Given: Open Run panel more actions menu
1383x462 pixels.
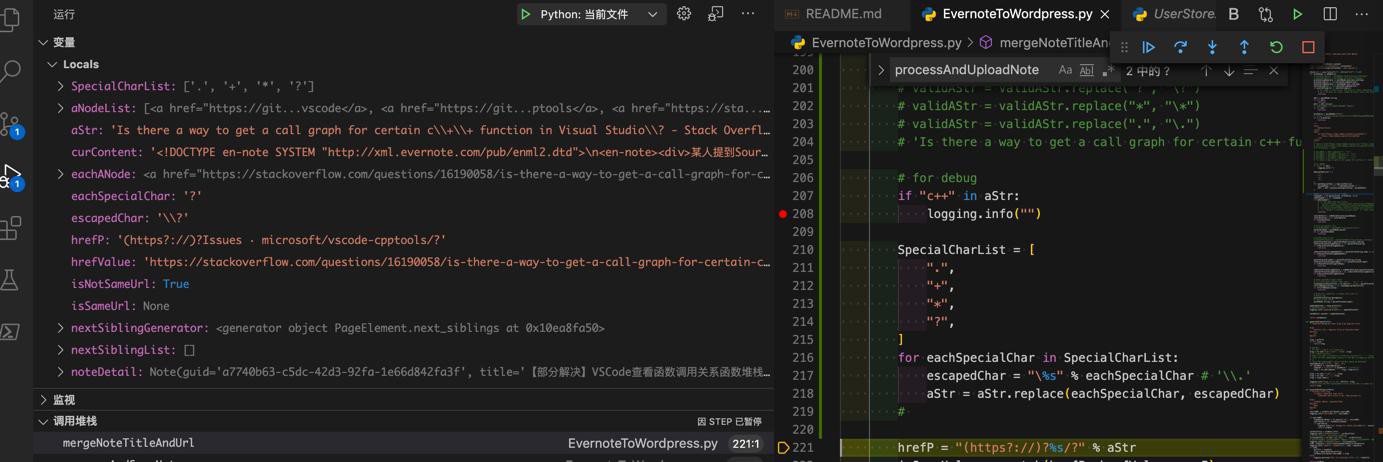Looking at the screenshot, I should point(748,14).
